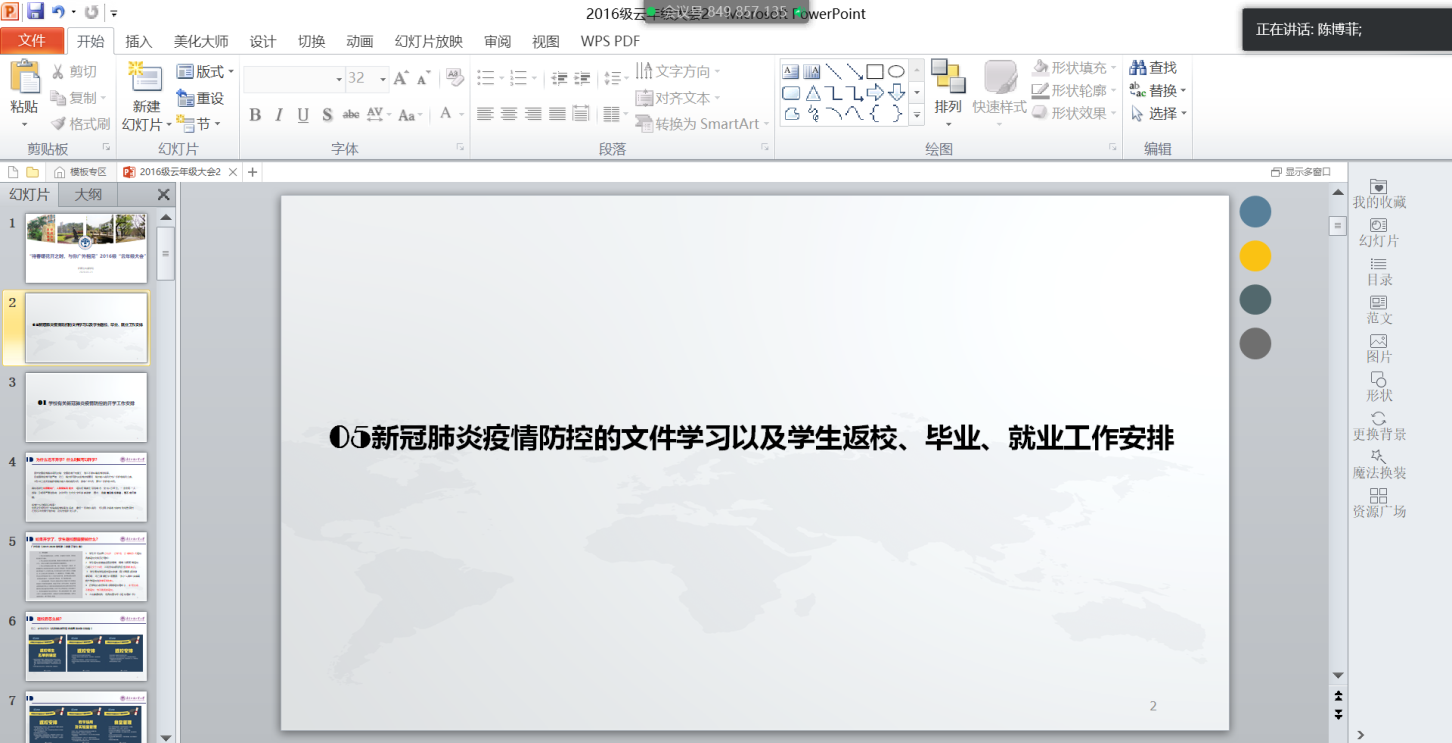This screenshot has width=1452, height=743.
Task: Select the rectangle shape in drawing gallery
Action: [x=874, y=72]
